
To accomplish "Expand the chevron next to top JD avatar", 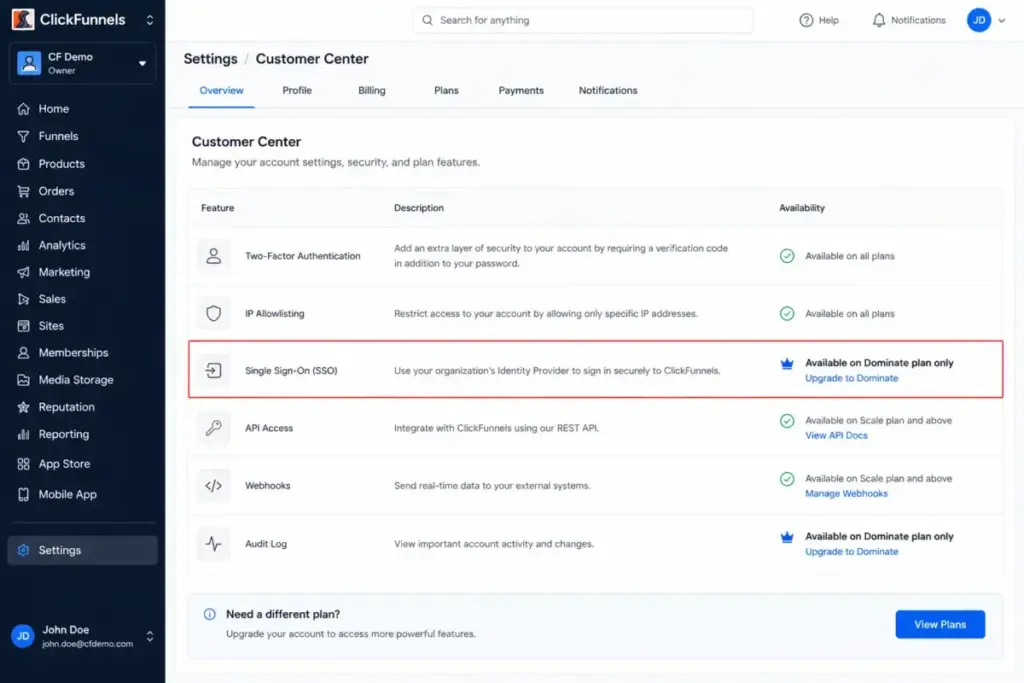I will (1002, 20).
